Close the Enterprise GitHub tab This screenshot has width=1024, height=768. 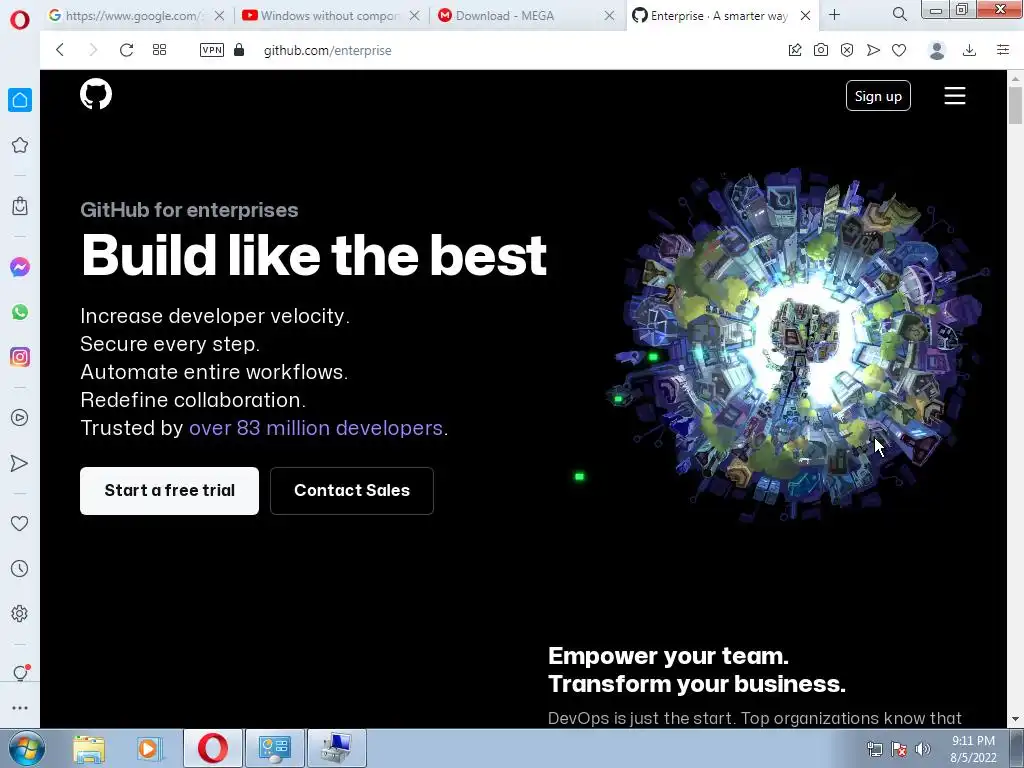[x=805, y=16]
